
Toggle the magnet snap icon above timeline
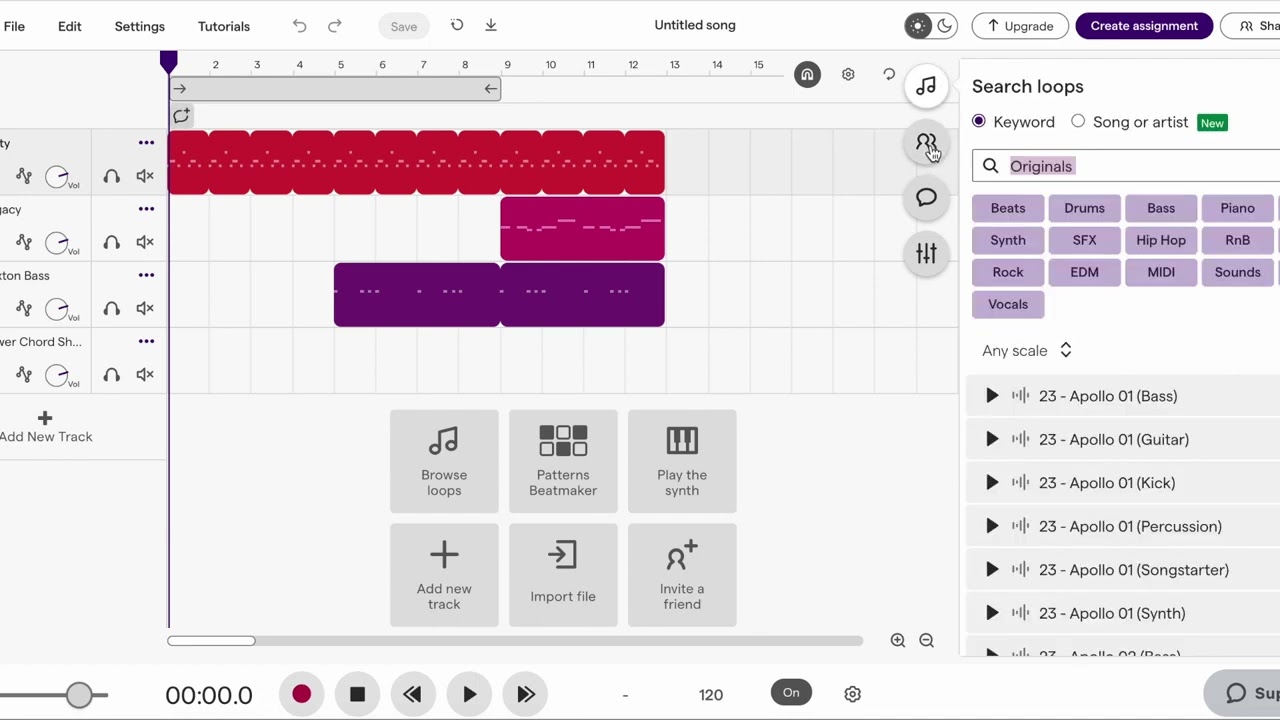(x=807, y=74)
